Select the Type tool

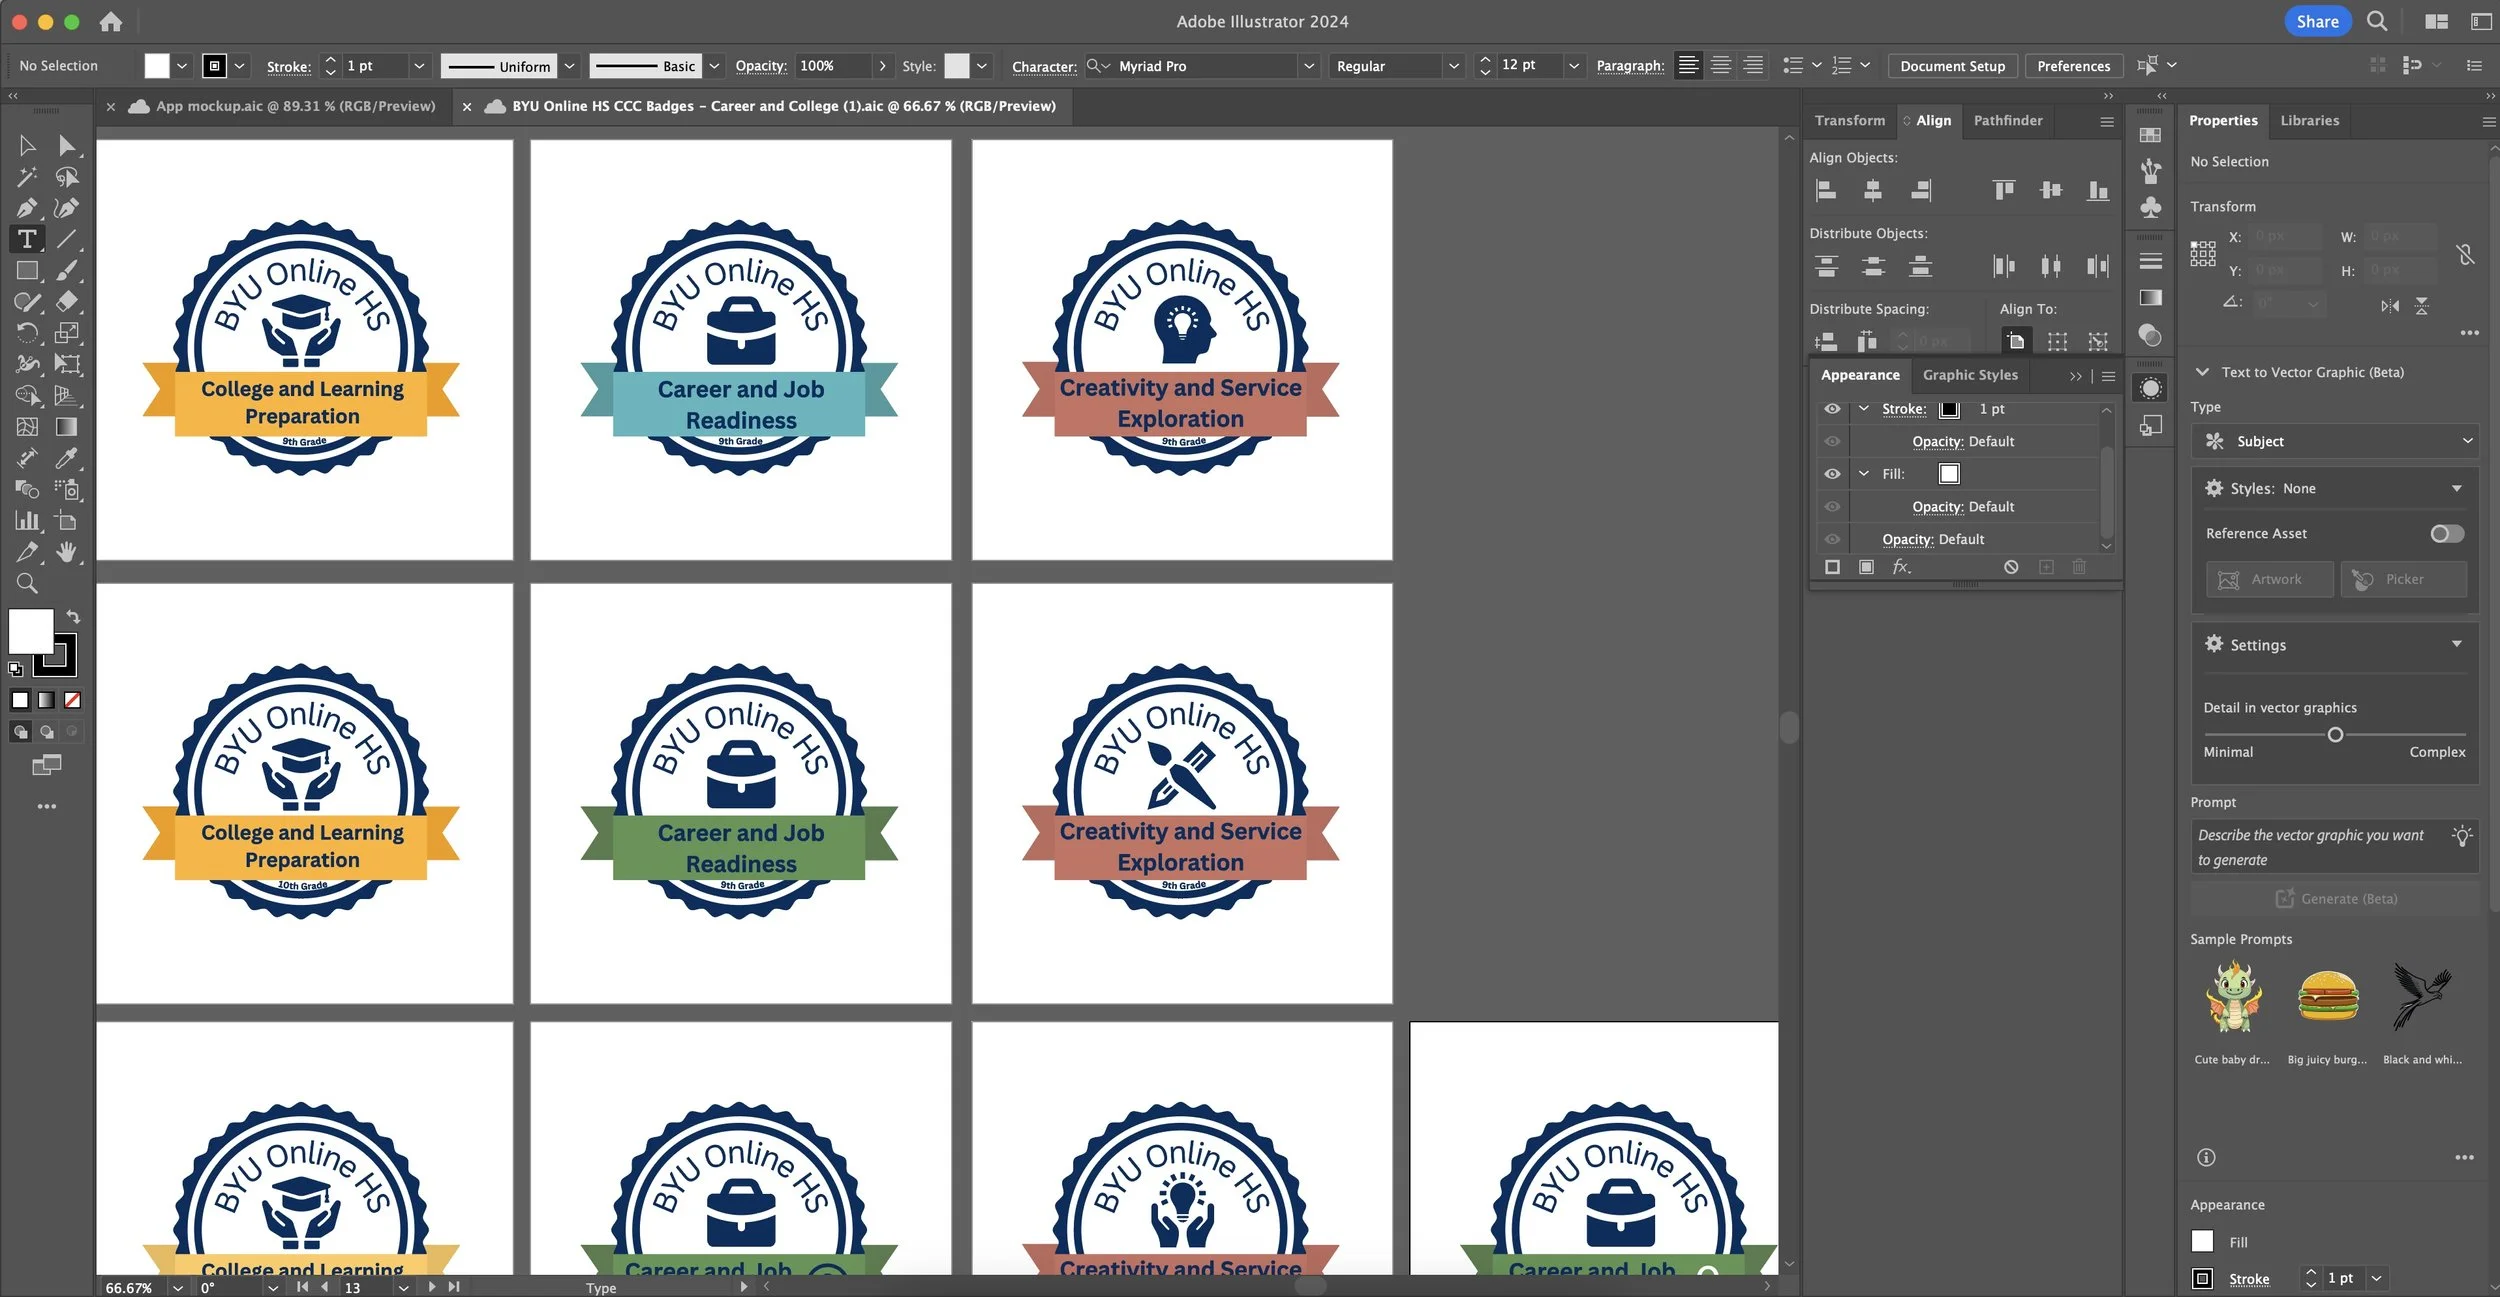[x=27, y=239]
